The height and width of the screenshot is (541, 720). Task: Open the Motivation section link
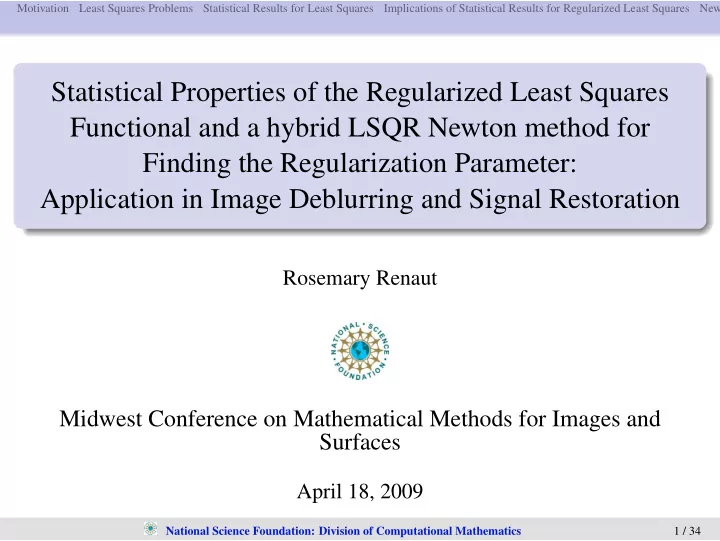pos(43,8)
